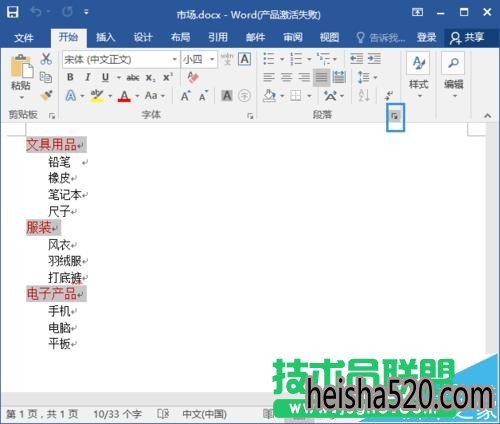Image resolution: width=500 pixels, height=424 pixels.
Task: Toggle italic formatting
Action: [88, 77]
